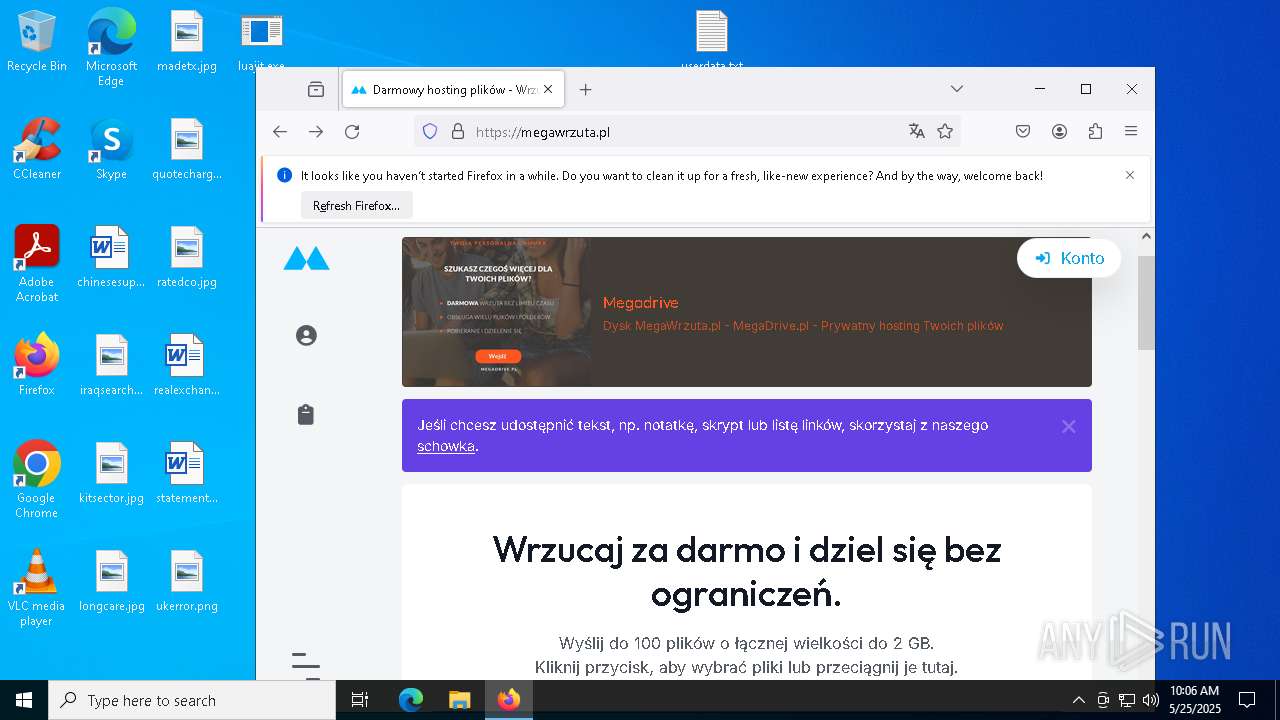This screenshot has width=1280, height=720.
Task: Select chinesesup... Word document on desktop
Action: tap(111, 257)
